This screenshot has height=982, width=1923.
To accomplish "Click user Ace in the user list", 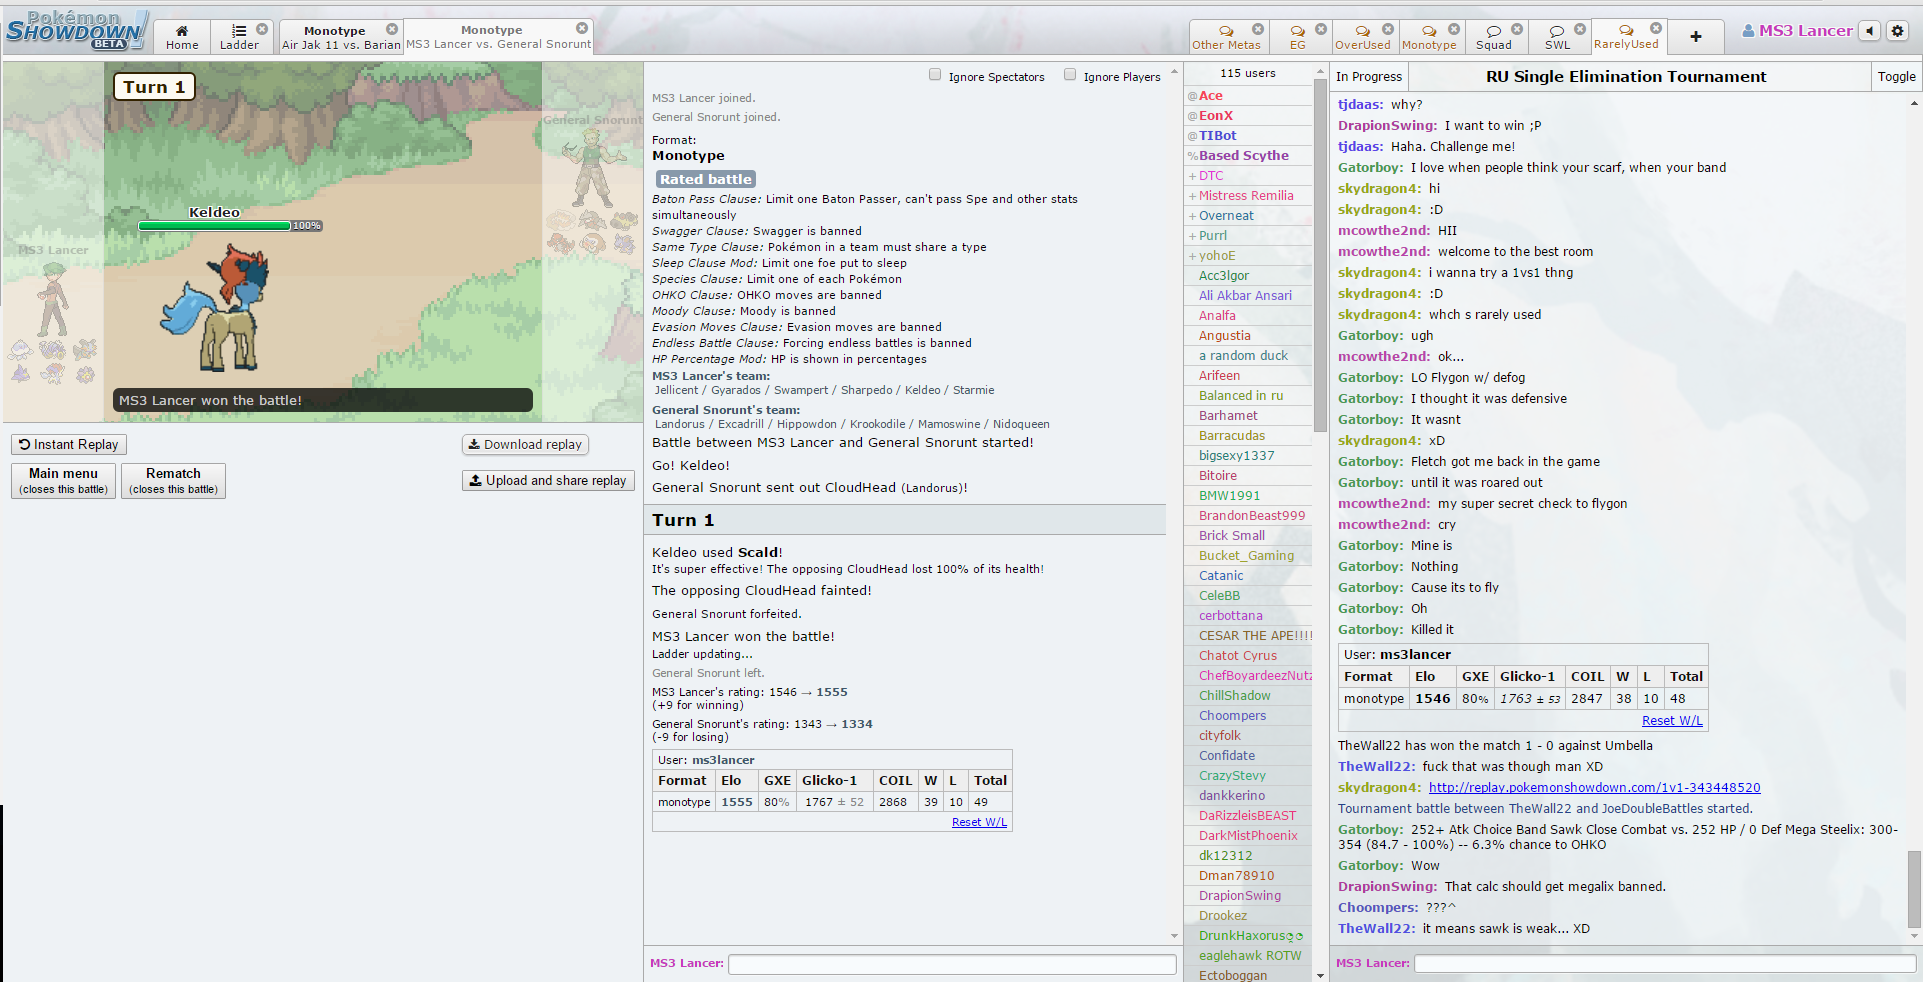I will coord(1210,96).
